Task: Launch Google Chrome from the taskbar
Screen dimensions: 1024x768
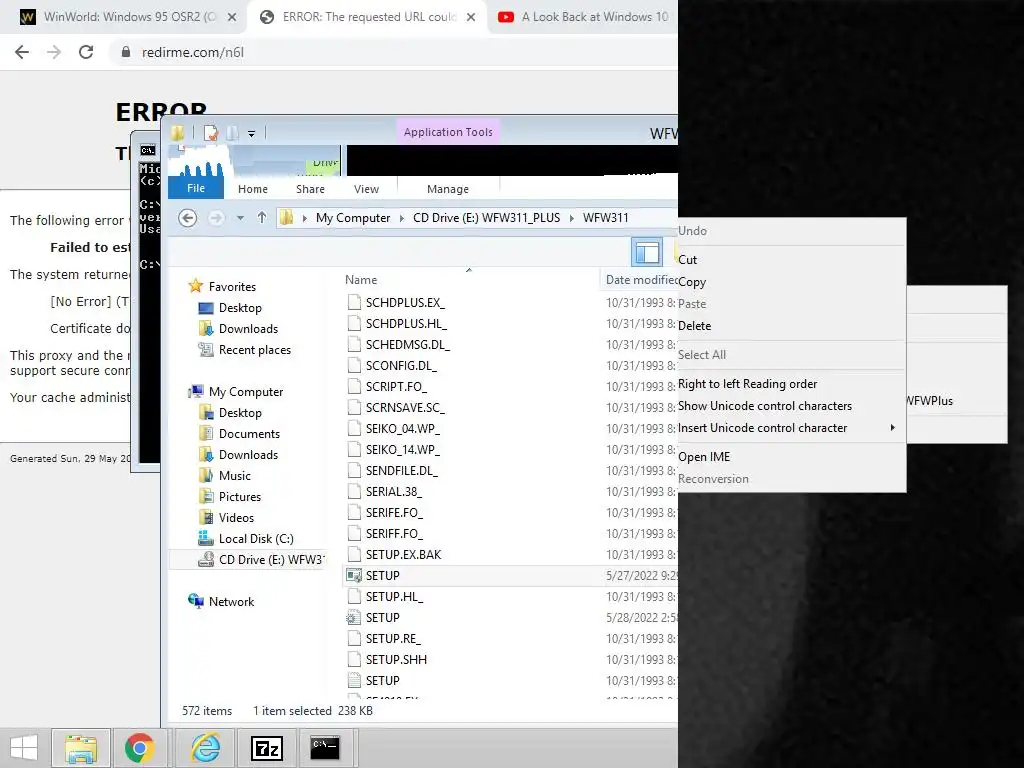Action: (x=140, y=748)
